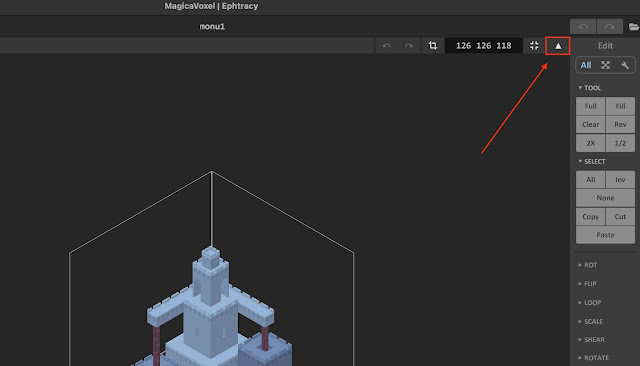The height and width of the screenshot is (366, 640).
Task: Switch to the All tab in the Edit panel
Action: click(586, 65)
